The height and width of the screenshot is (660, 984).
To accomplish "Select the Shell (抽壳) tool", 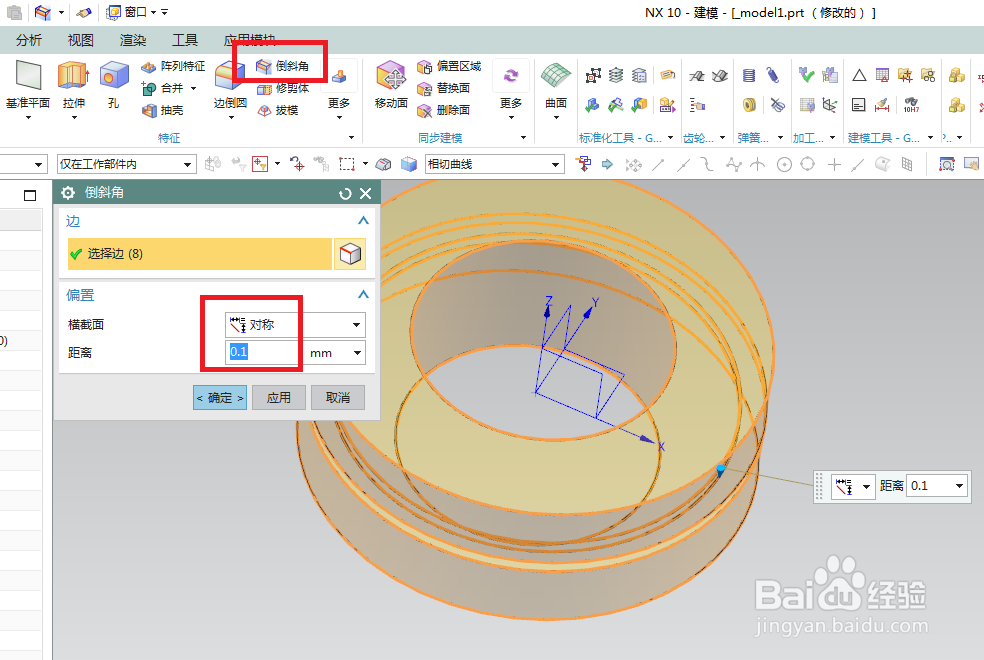I will click(x=163, y=110).
